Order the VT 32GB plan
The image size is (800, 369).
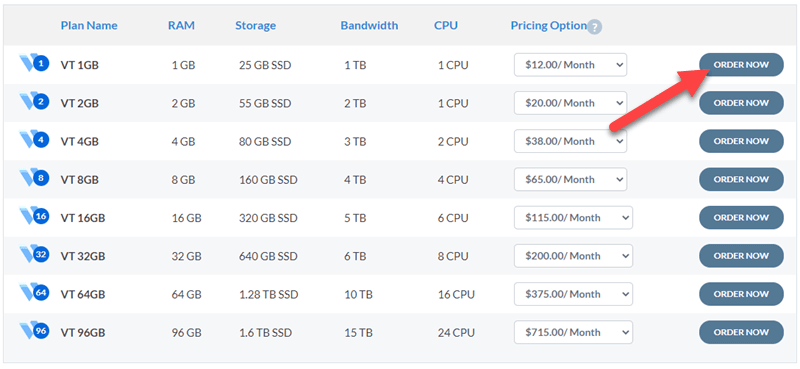(741, 256)
